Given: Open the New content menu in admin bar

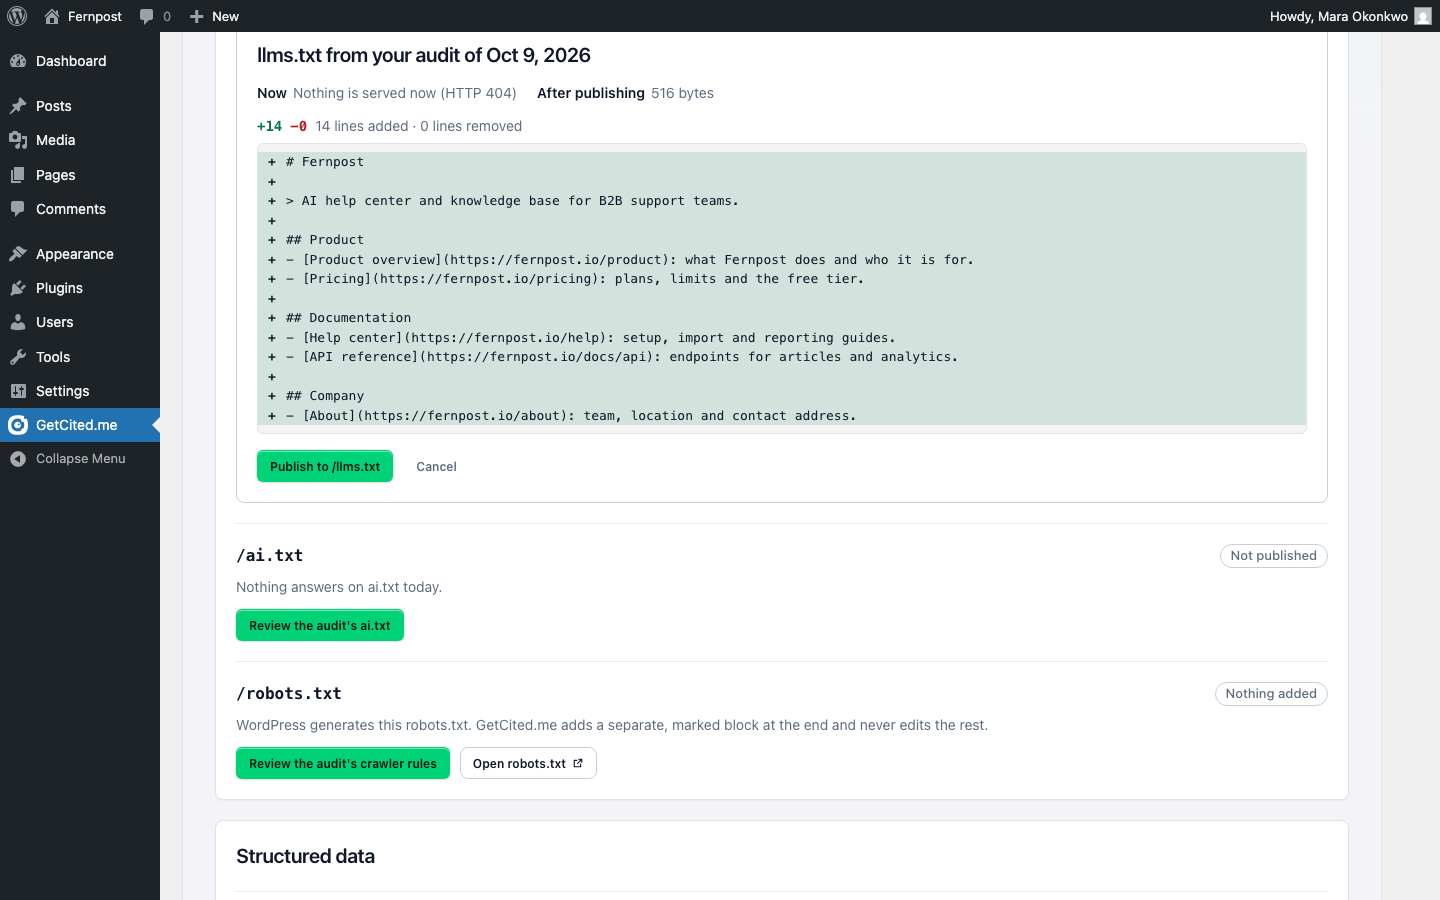Looking at the screenshot, I should point(214,16).
